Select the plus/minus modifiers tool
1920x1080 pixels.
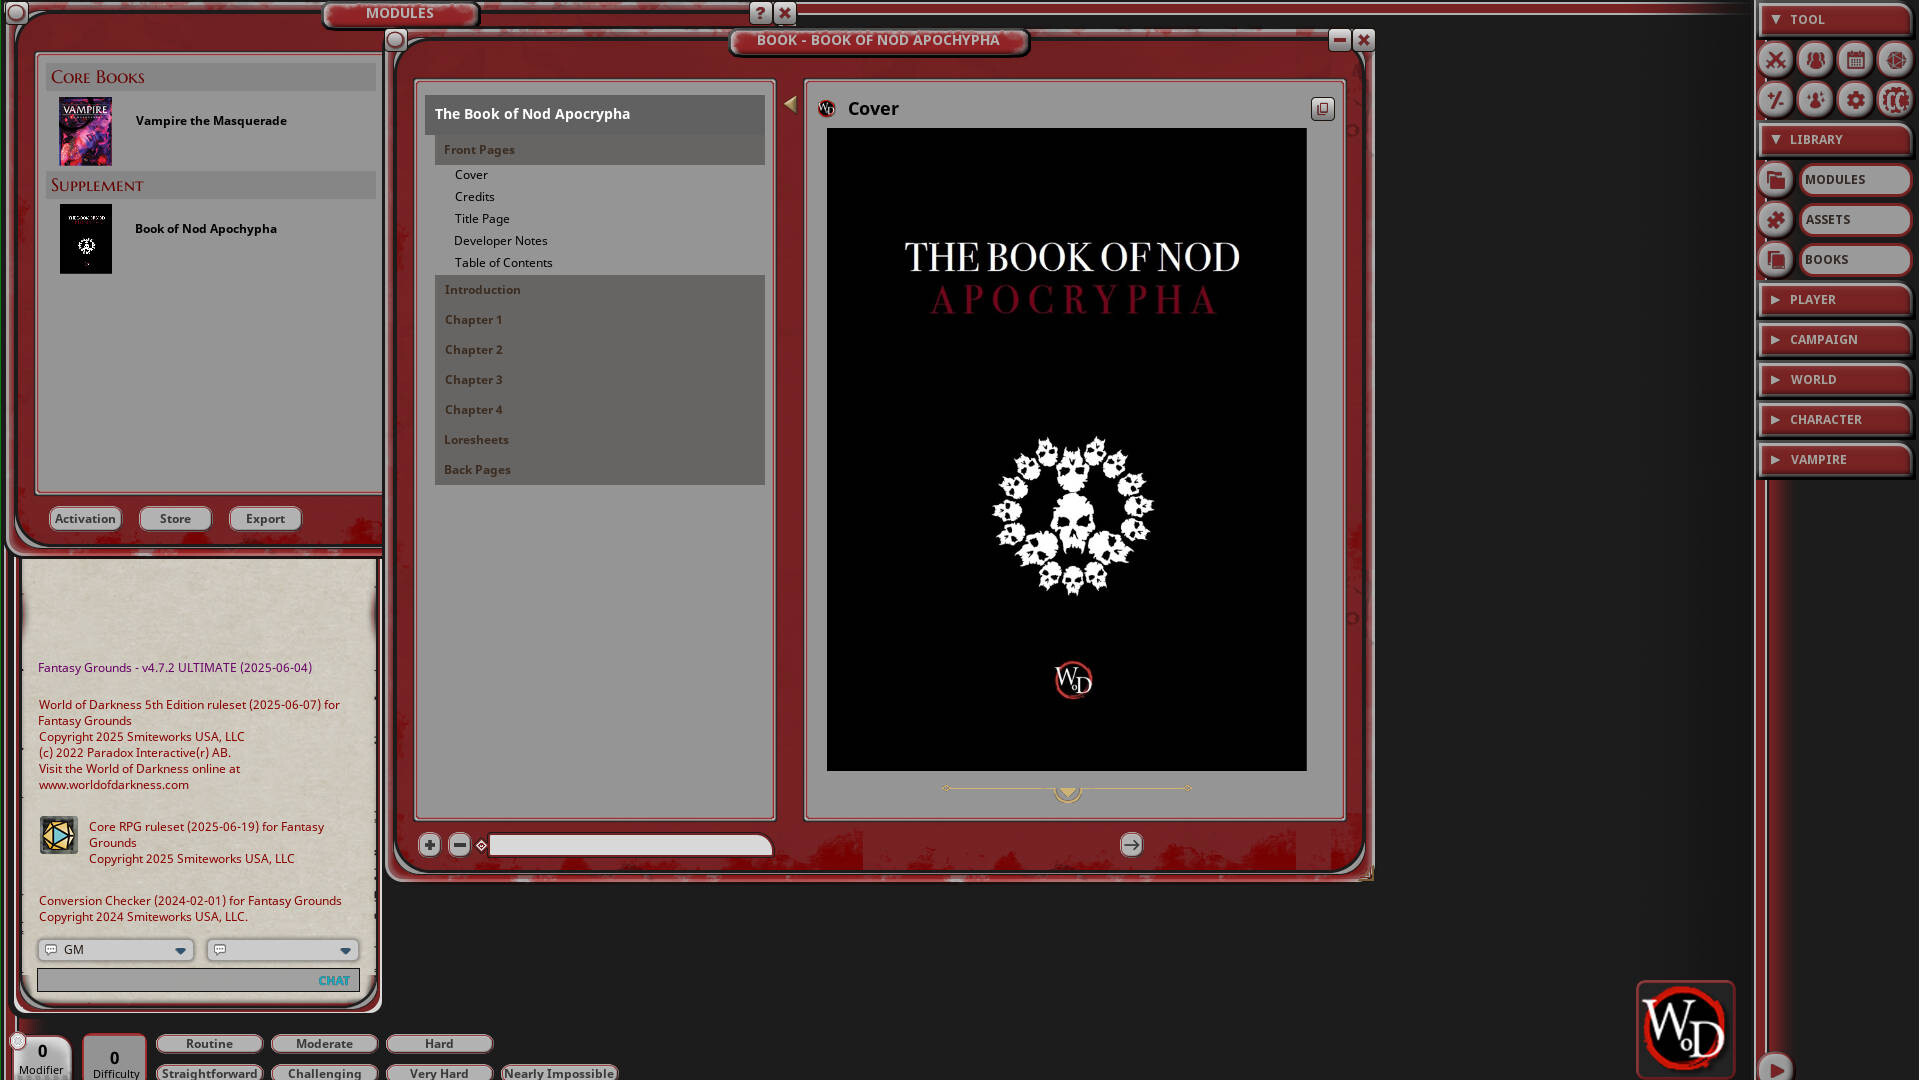point(1776,100)
